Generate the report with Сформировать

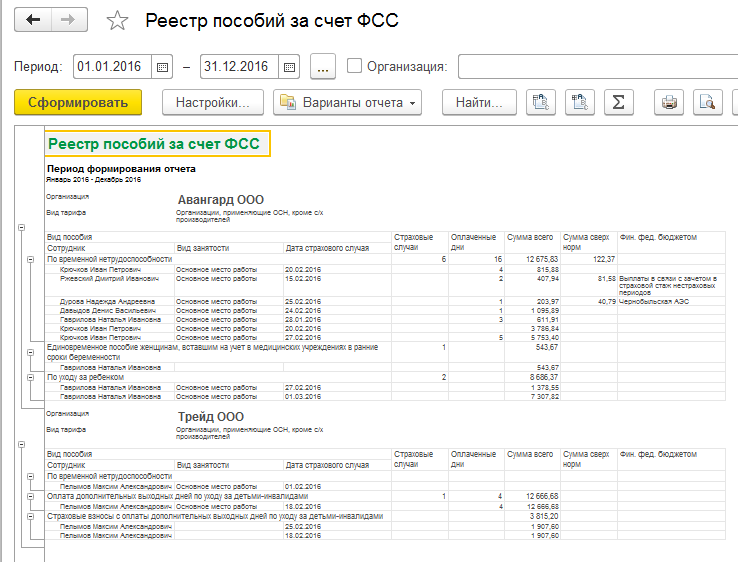[78, 102]
